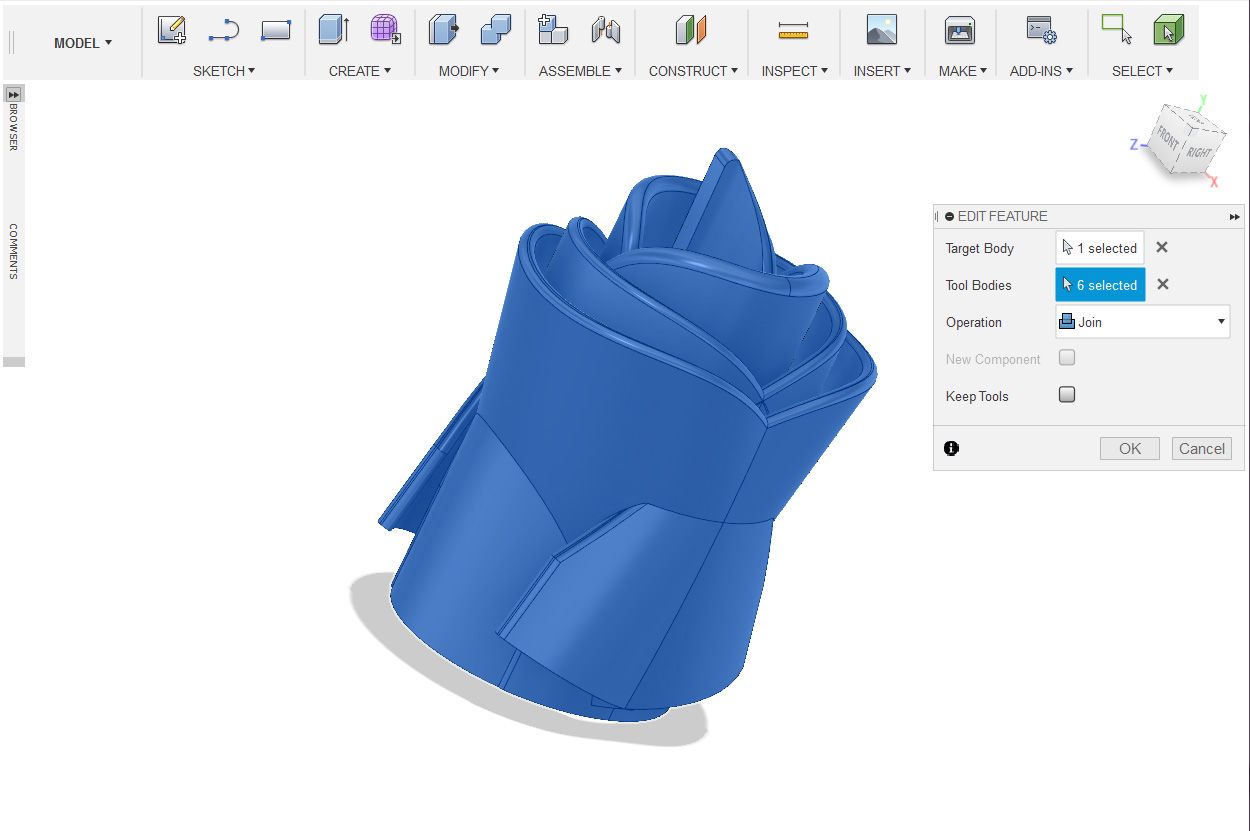Open the Create Form tool

tap(385, 30)
